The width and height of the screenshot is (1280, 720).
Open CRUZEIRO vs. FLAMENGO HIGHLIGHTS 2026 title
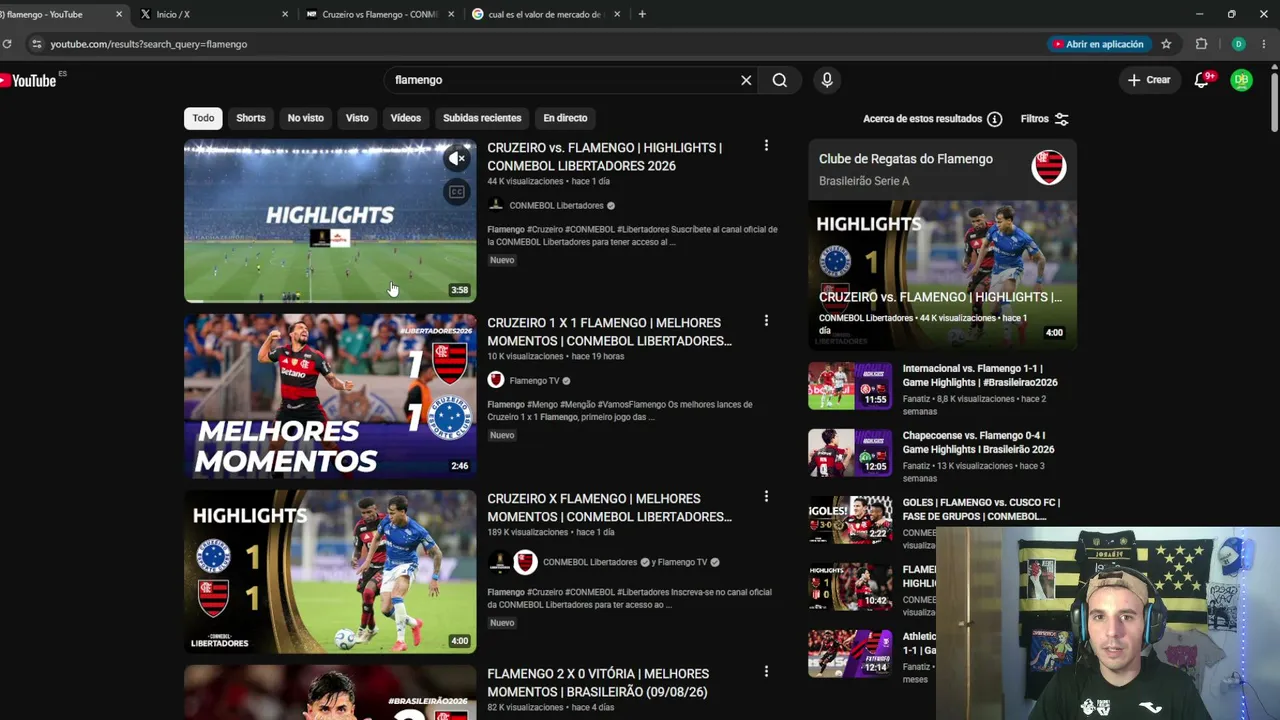(x=604, y=157)
